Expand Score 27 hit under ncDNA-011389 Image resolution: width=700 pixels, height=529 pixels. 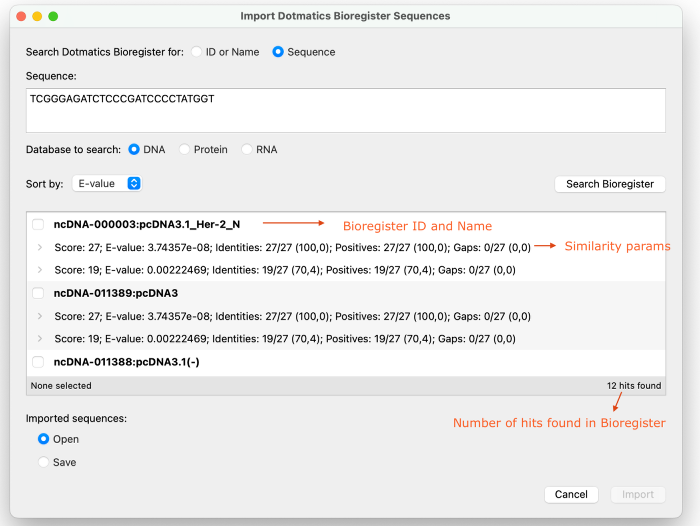point(40,316)
